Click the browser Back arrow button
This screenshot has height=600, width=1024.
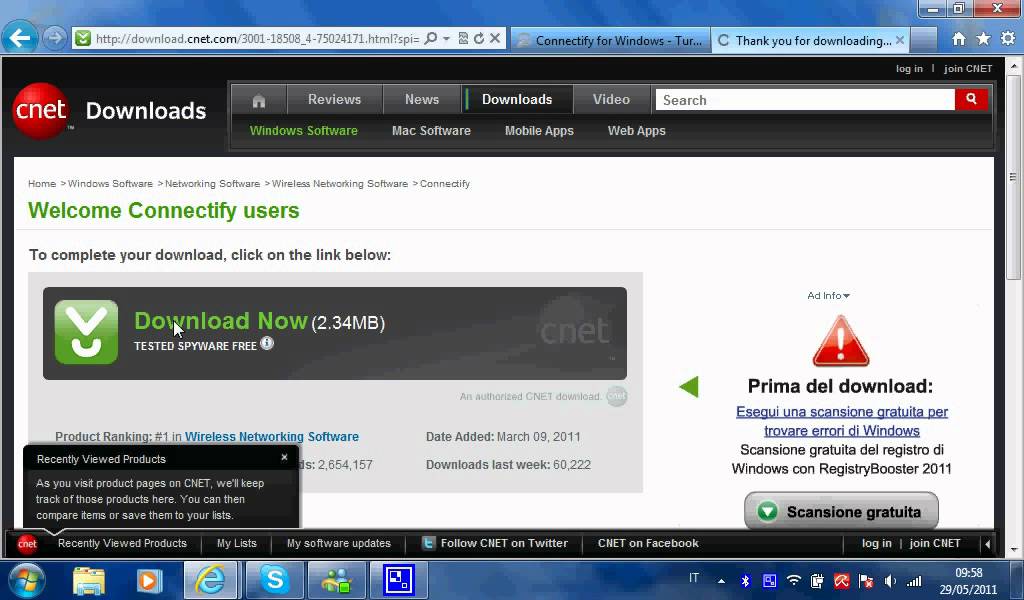pos(20,38)
